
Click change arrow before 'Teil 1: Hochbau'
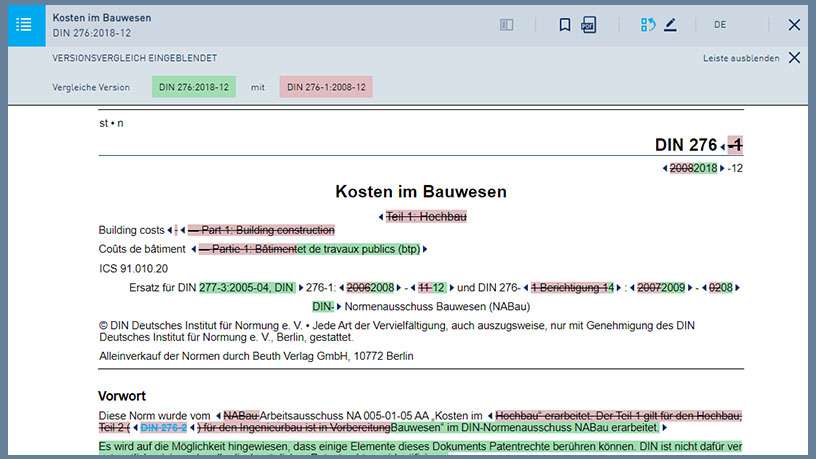tap(381, 216)
